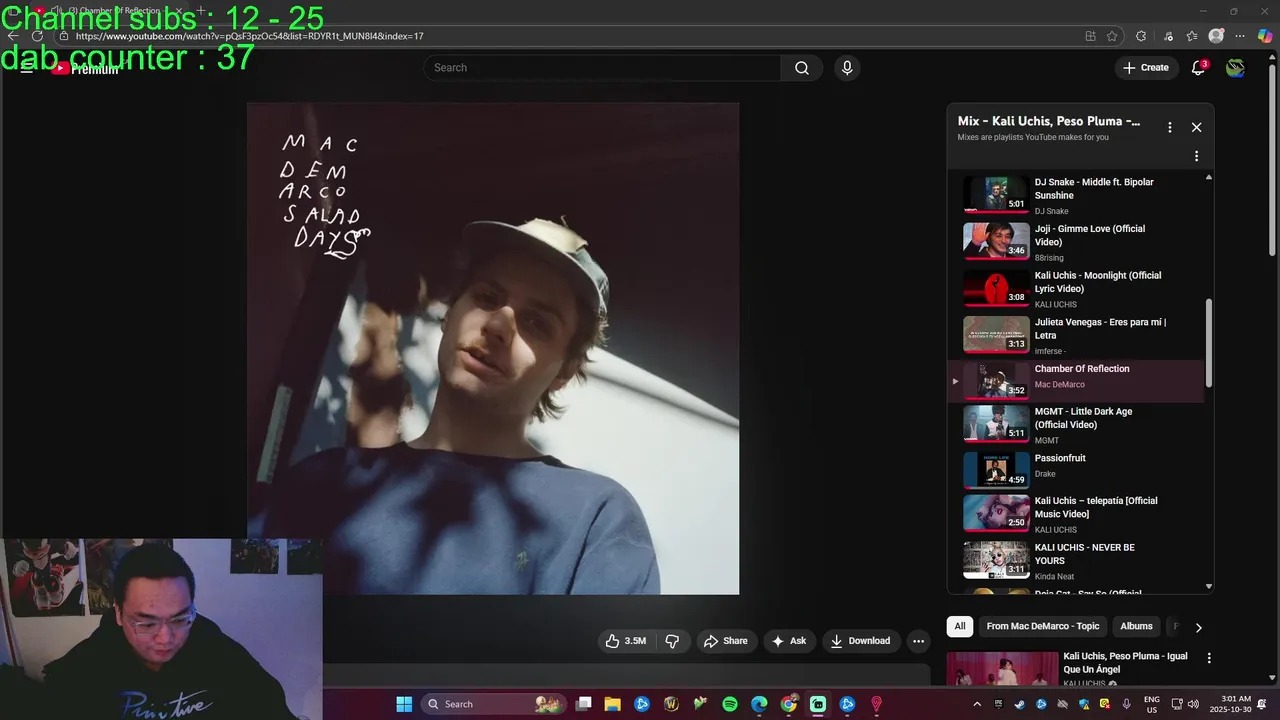Open Igual Que Un Ángel recommended video thumbnail

[x=1002, y=669]
